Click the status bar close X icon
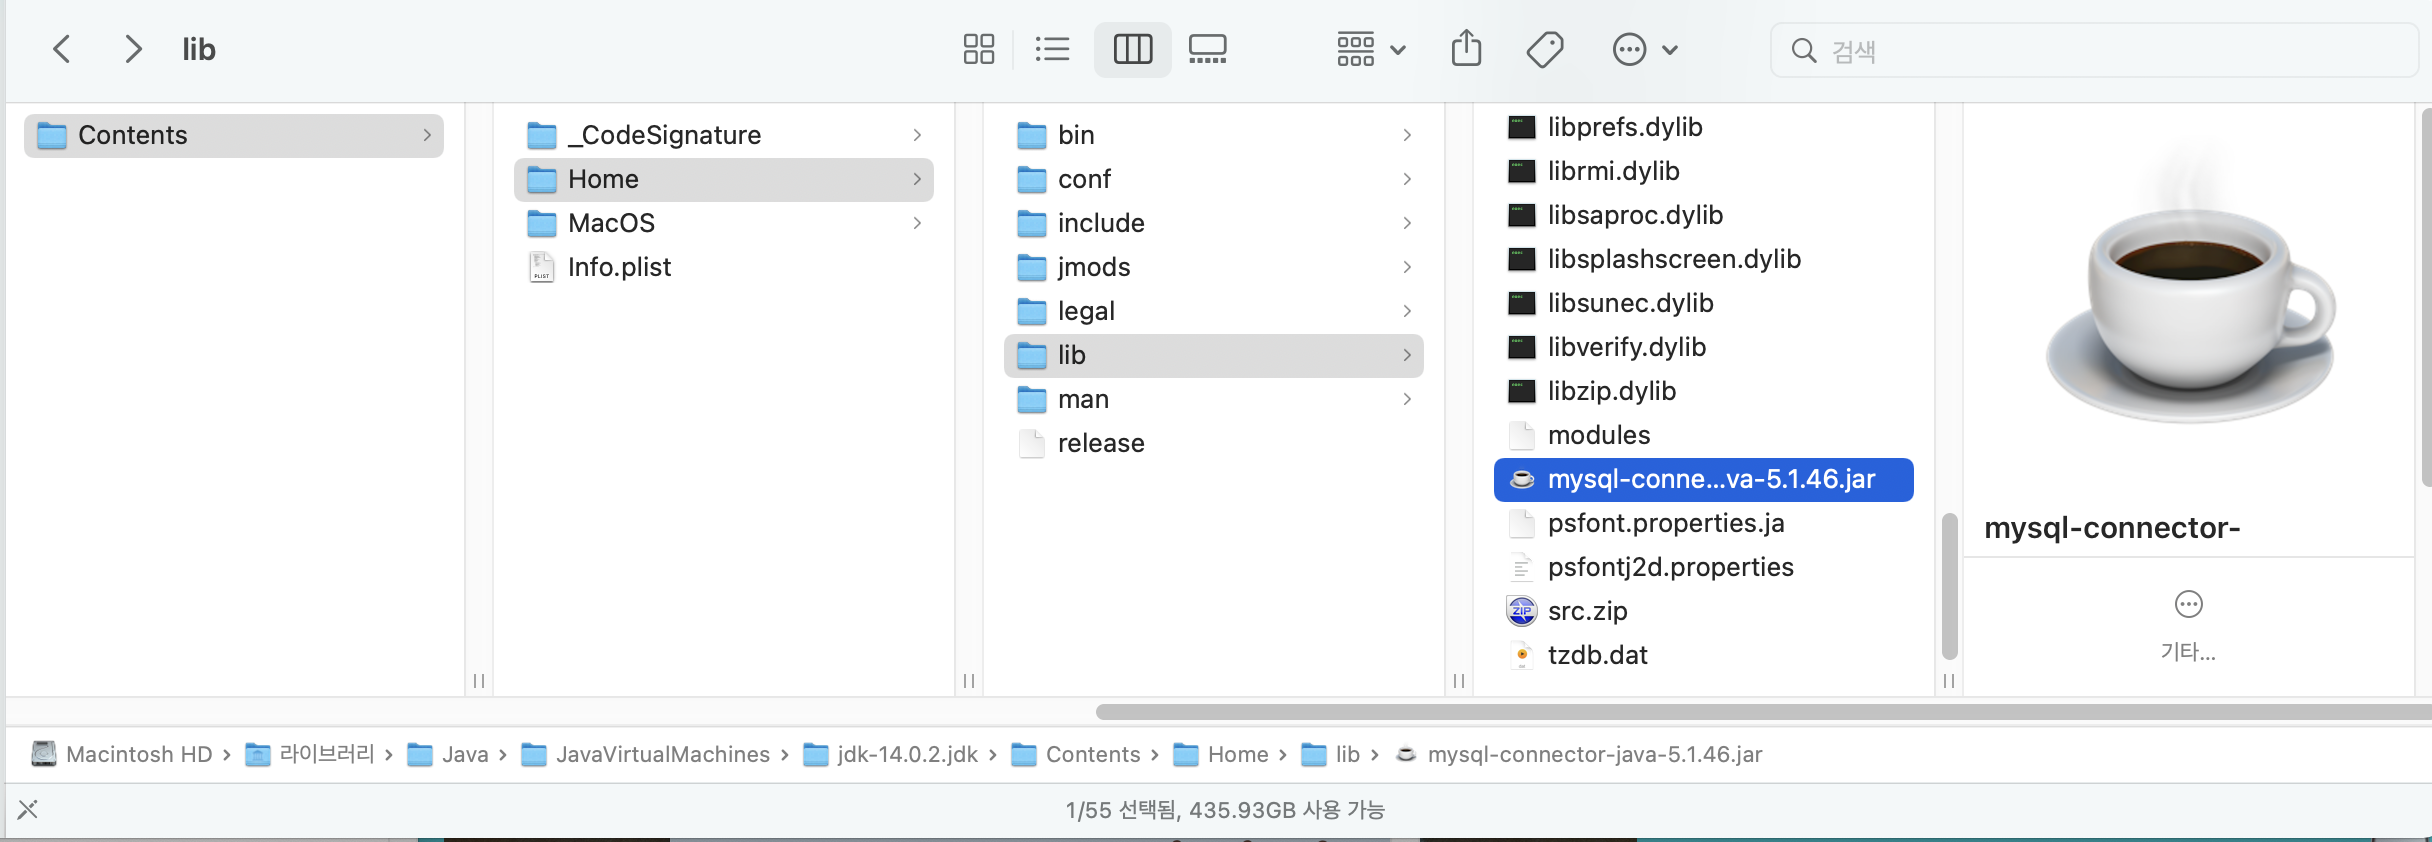This screenshot has height=842, width=2432. tap(28, 809)
